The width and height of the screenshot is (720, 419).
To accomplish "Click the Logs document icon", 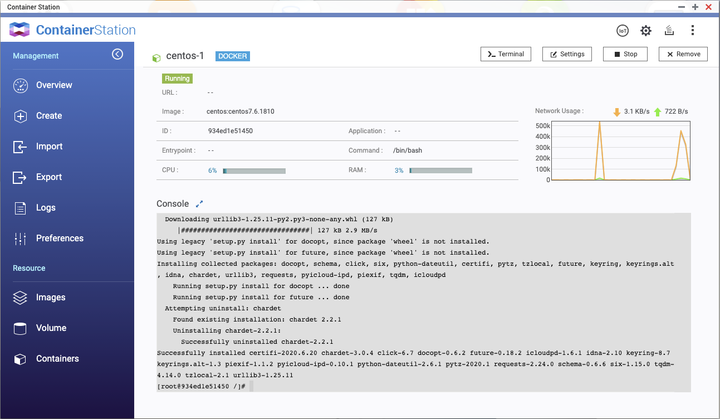I will (x=20, y=208).
